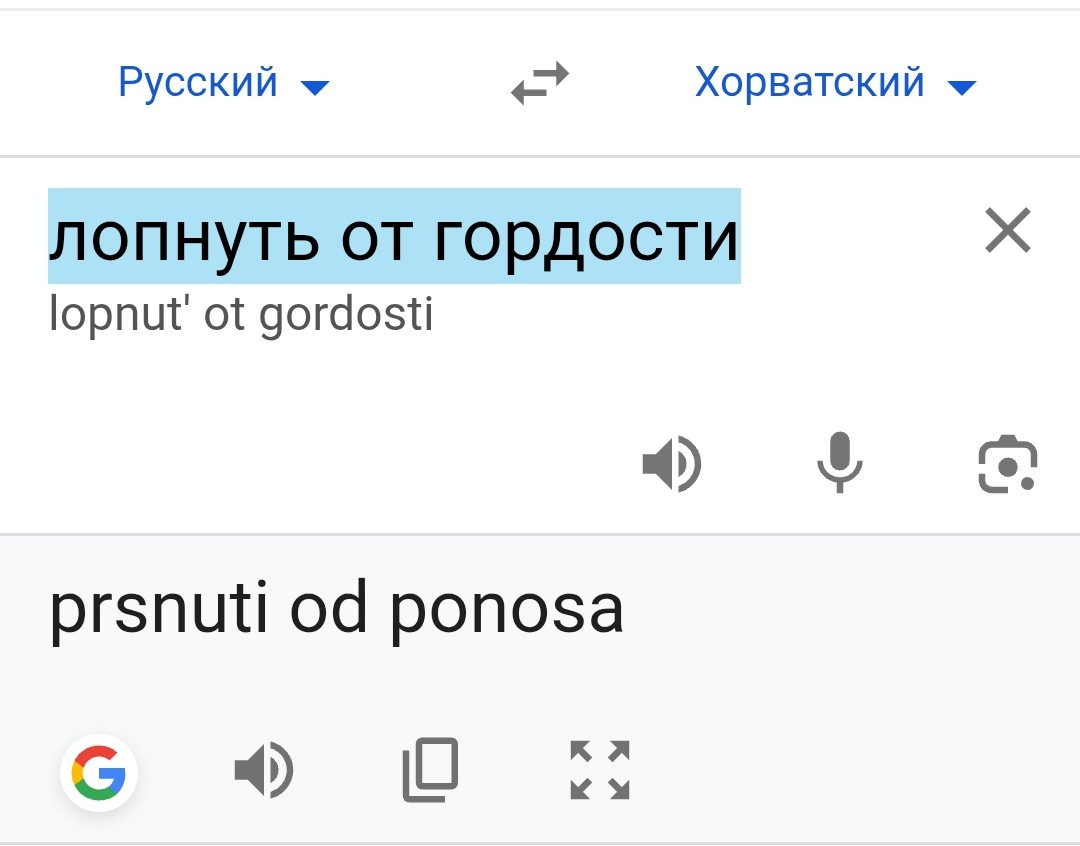Swap the source and target languages
The height and width of the screenshot is (846, 1080).
tap(540, 83)
